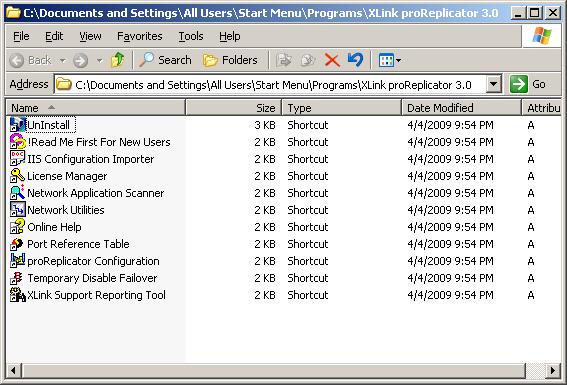Select the Temporary Disable Failover icon
Viewport: 567px width, 385px height.
point(17,278)
